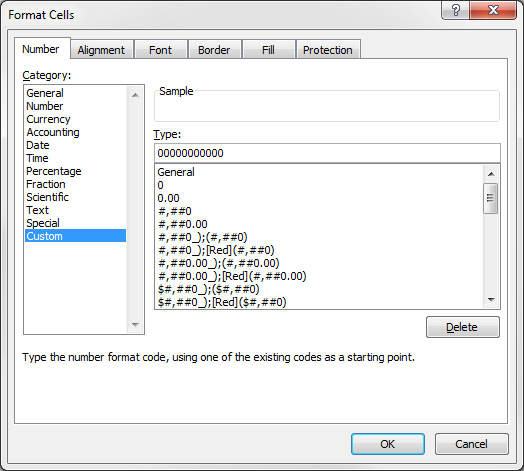Click the Type list scroll up arrow

coord(491,174)
